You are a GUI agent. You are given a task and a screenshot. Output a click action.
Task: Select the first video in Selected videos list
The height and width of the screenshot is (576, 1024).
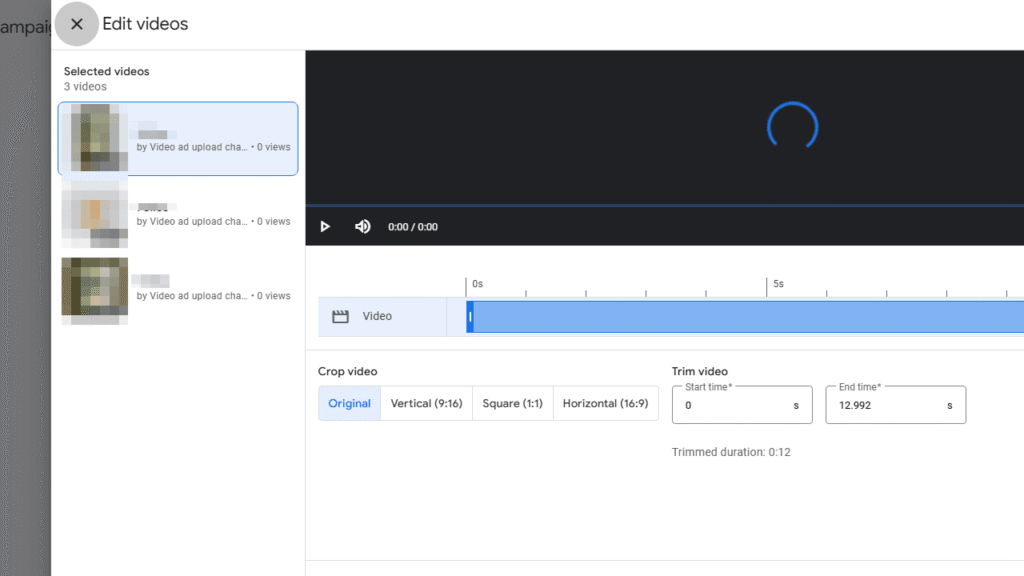177,138
